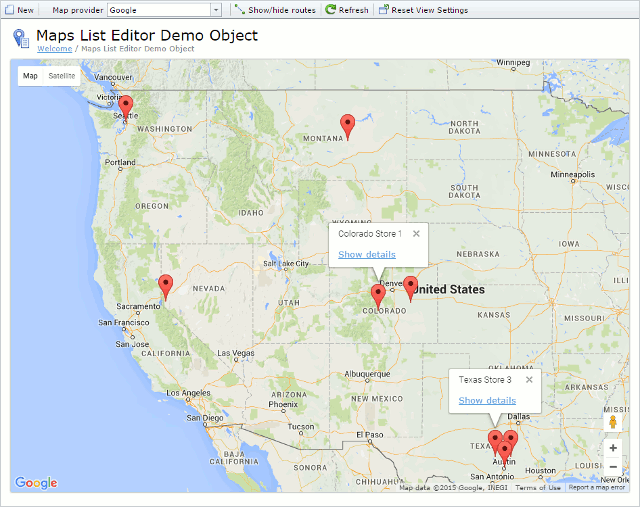640x507 pixels.
Task: Click the Albuquerque map label
Action: pos(367,374)
